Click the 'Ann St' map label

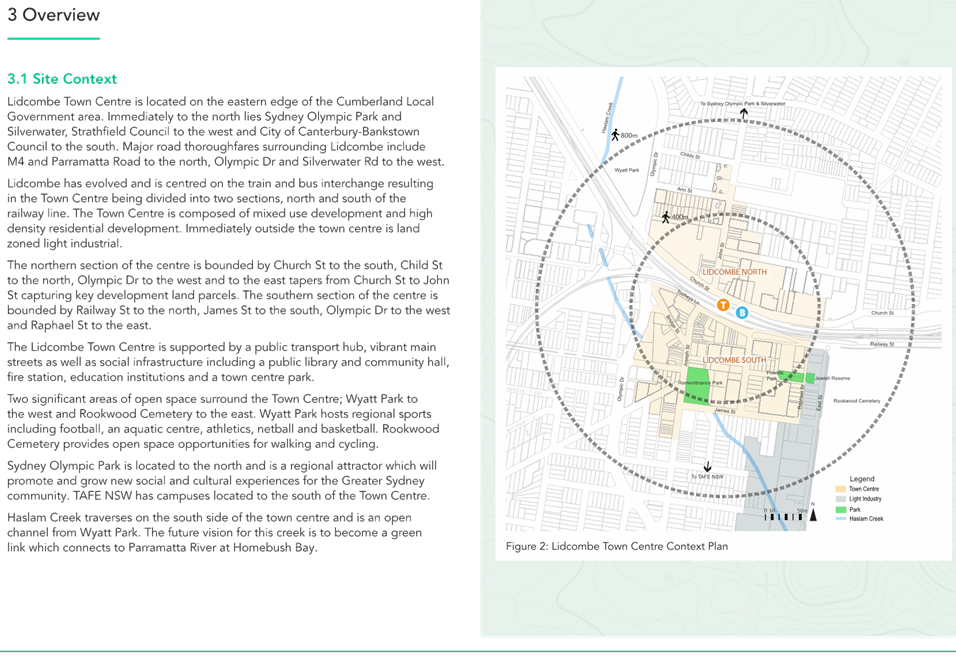point(685,190)
